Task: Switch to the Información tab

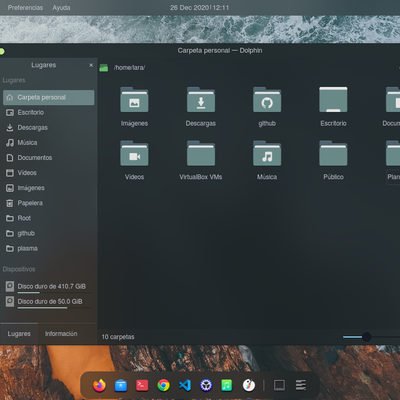Action: 61,334
